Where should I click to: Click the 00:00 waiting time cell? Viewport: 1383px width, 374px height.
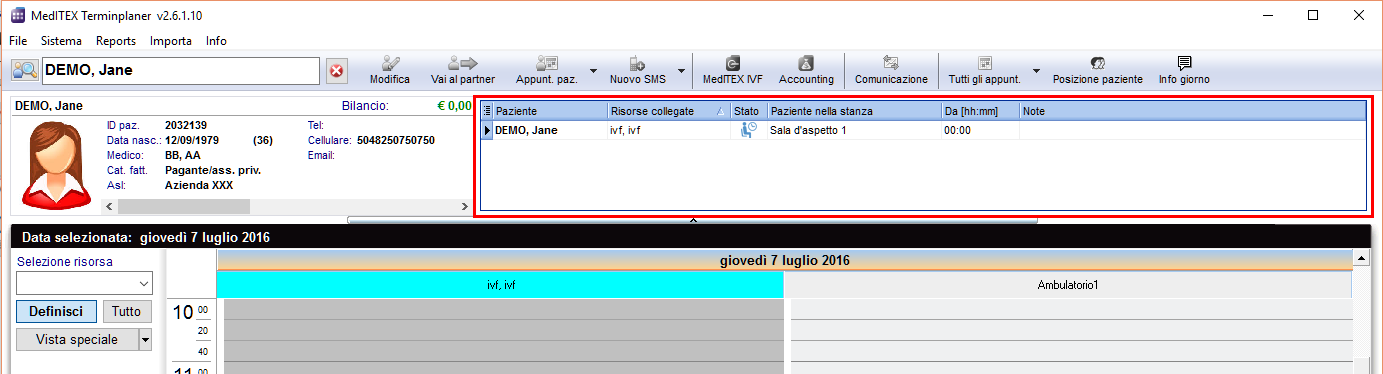pos(980,130)
